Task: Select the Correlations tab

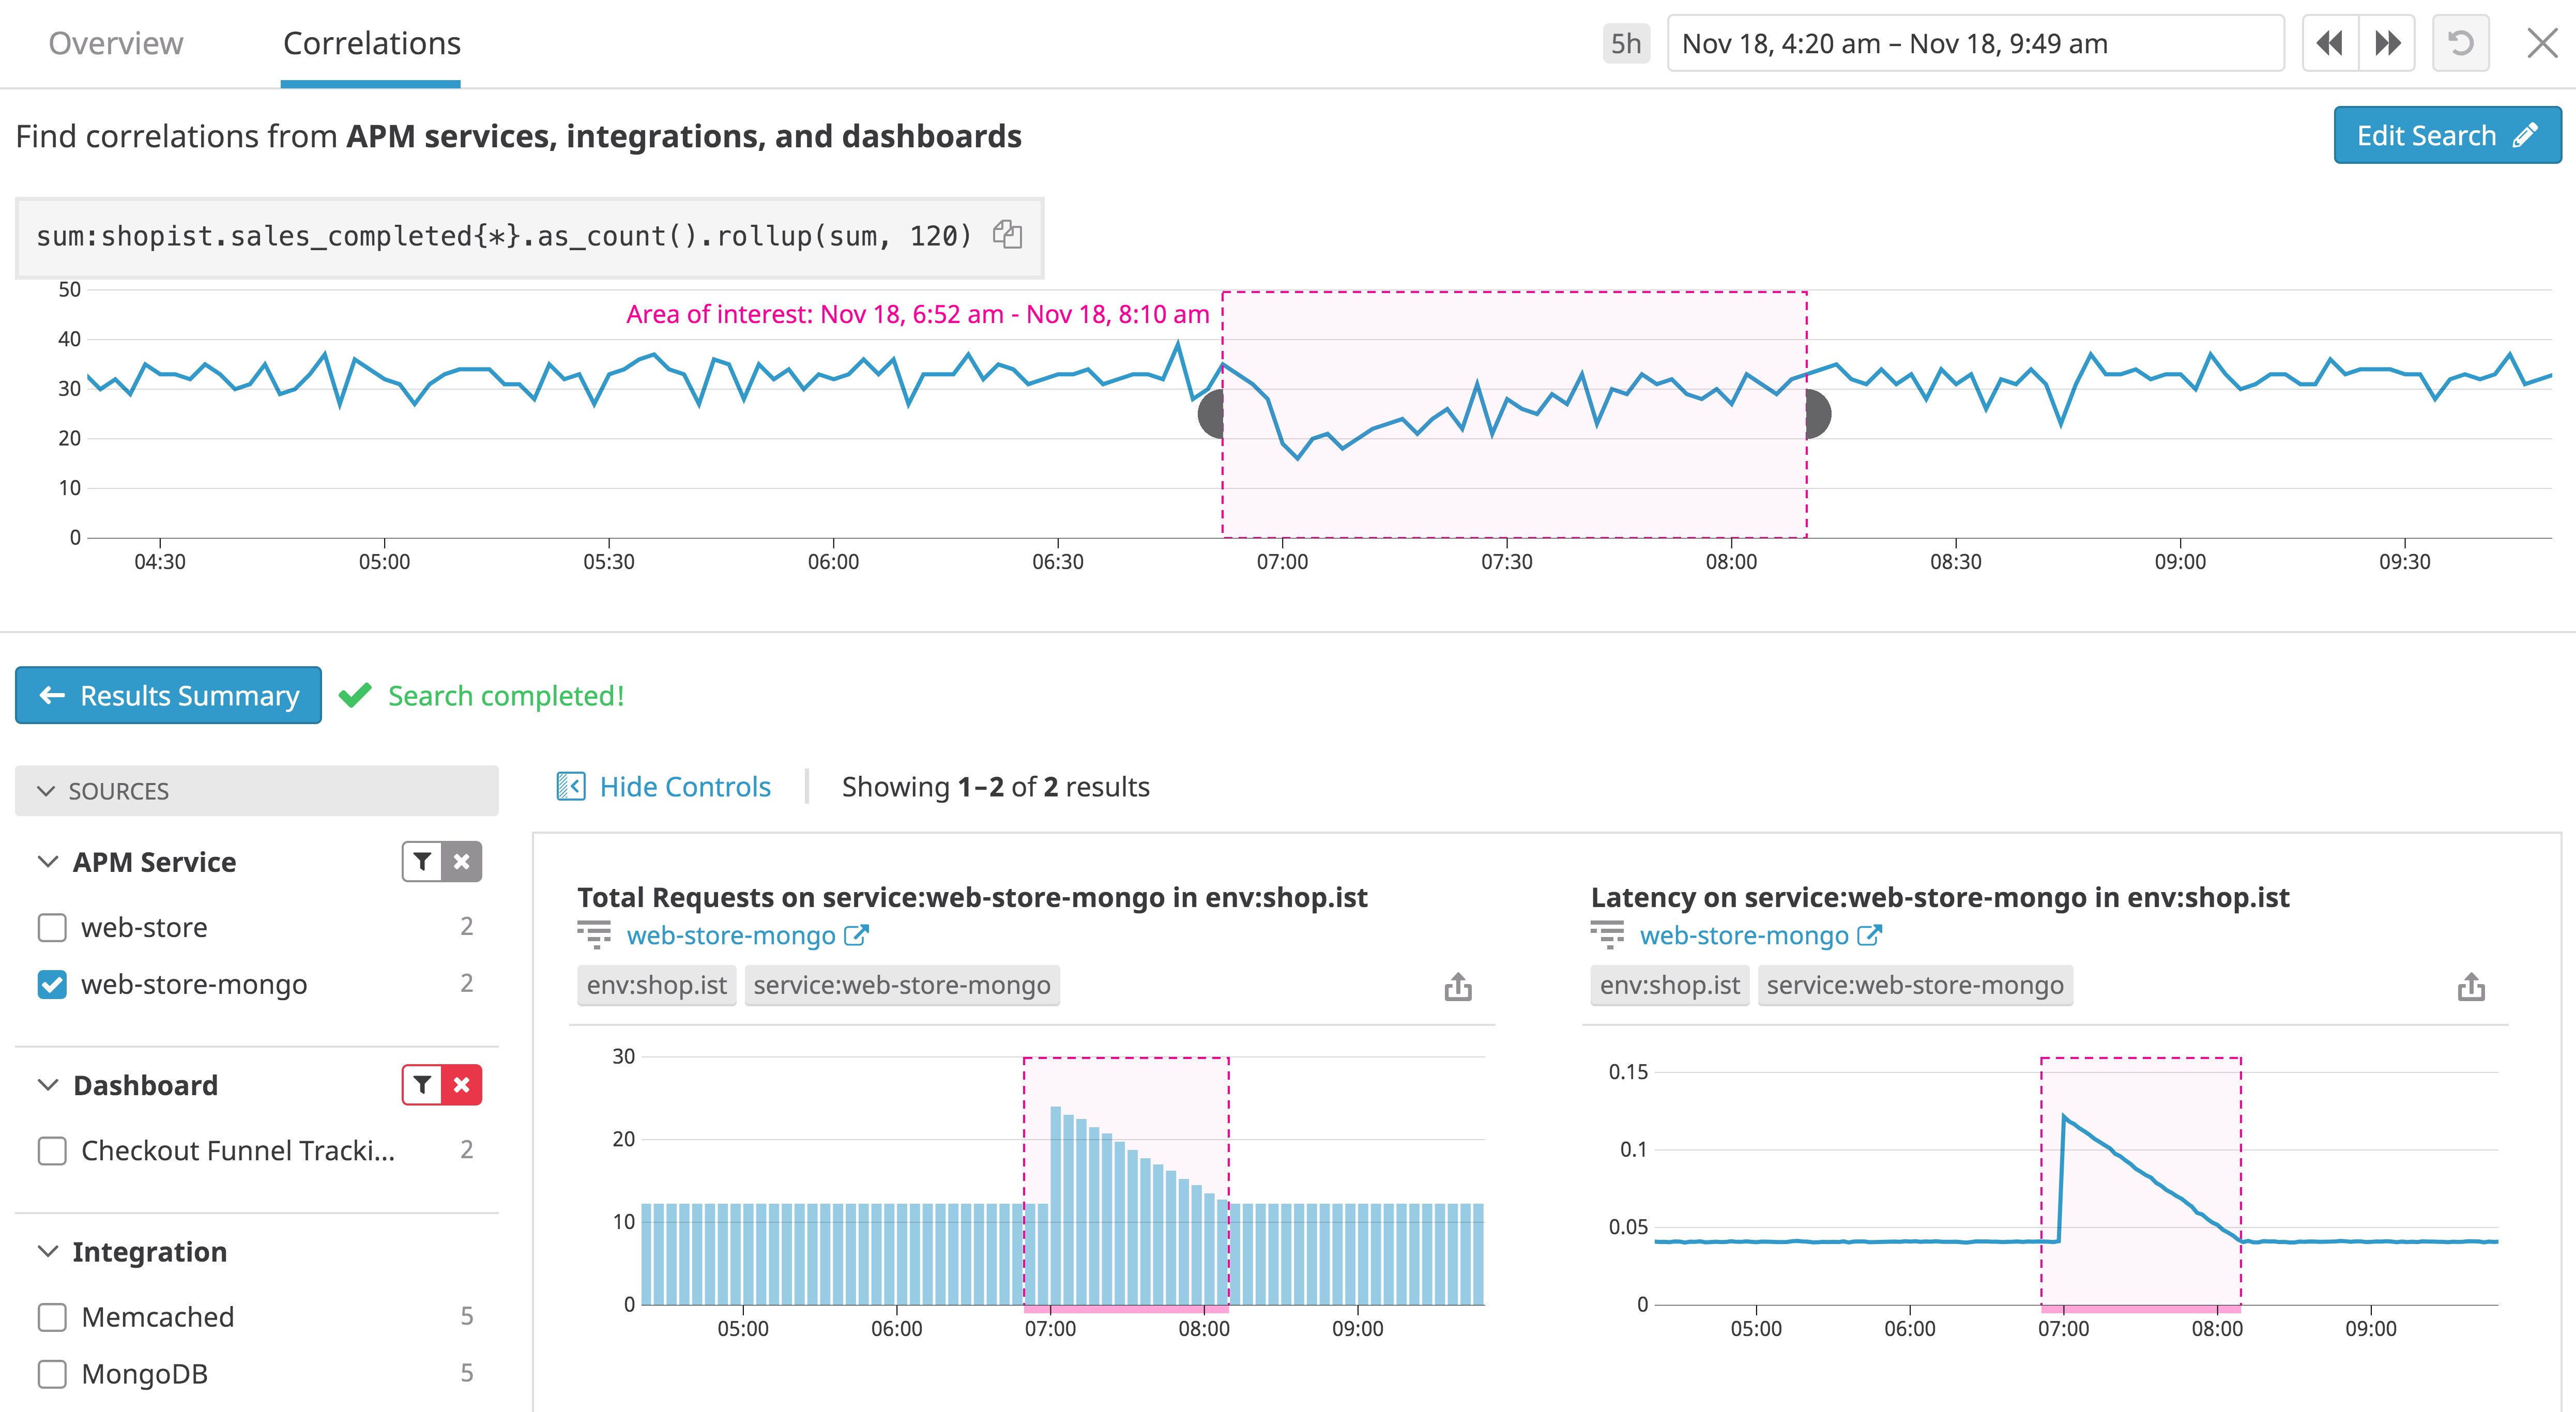Action: (371, 43)
